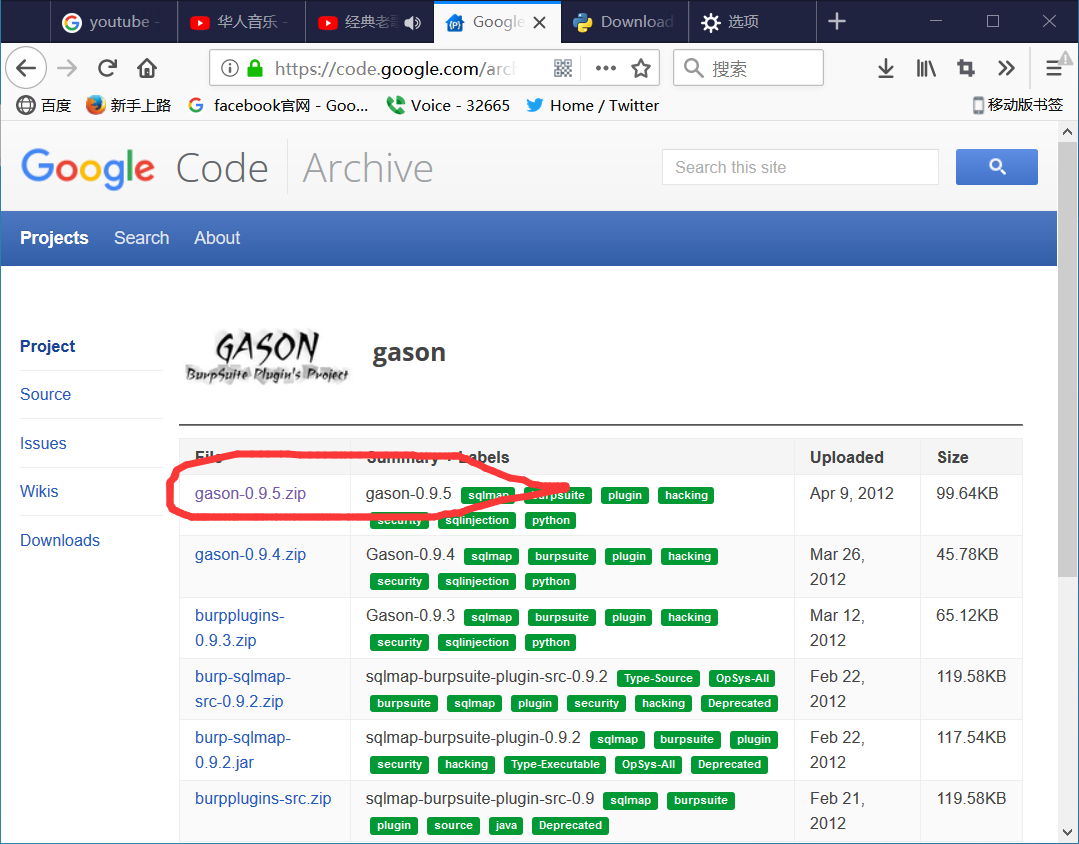Open the 百度 bookmark
Viewport: 1079px width, 844px height.
click(x=44, y=105)
